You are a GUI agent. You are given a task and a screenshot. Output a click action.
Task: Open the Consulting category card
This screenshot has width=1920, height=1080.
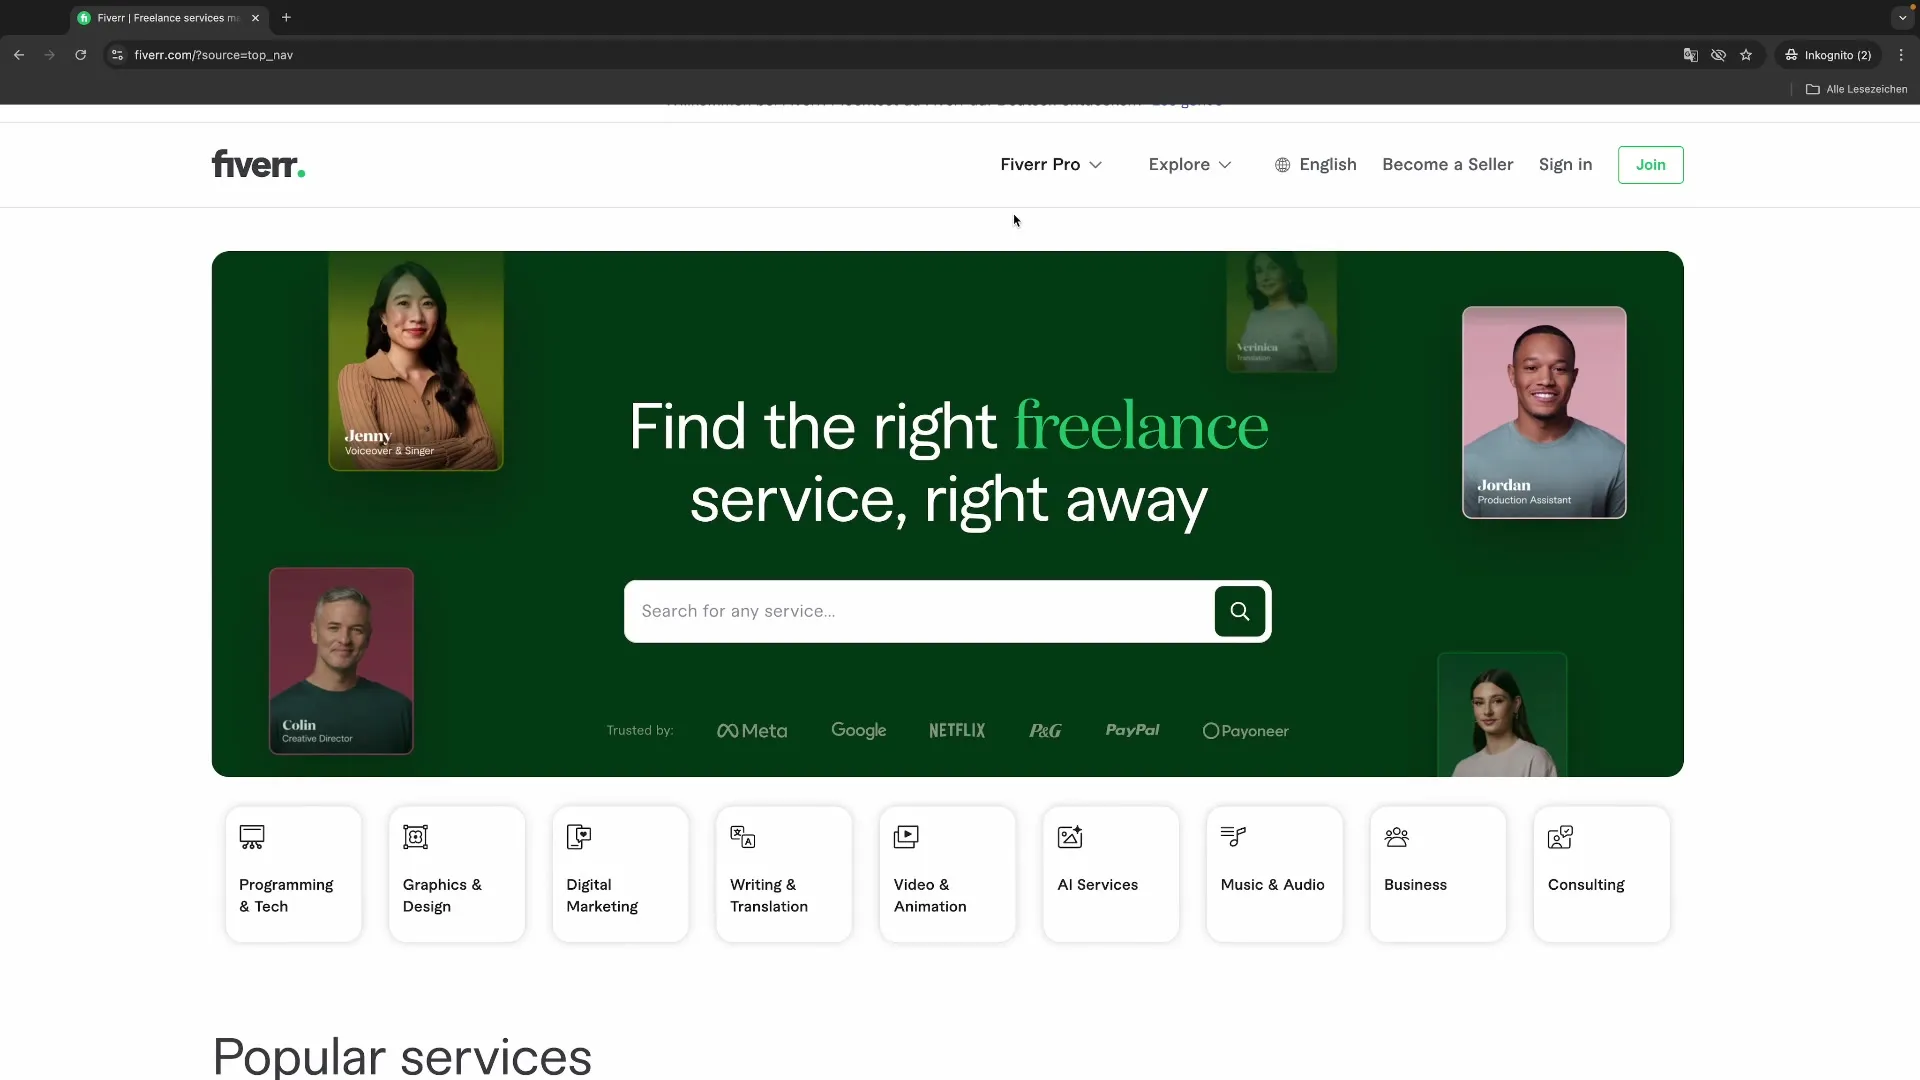1601,874
